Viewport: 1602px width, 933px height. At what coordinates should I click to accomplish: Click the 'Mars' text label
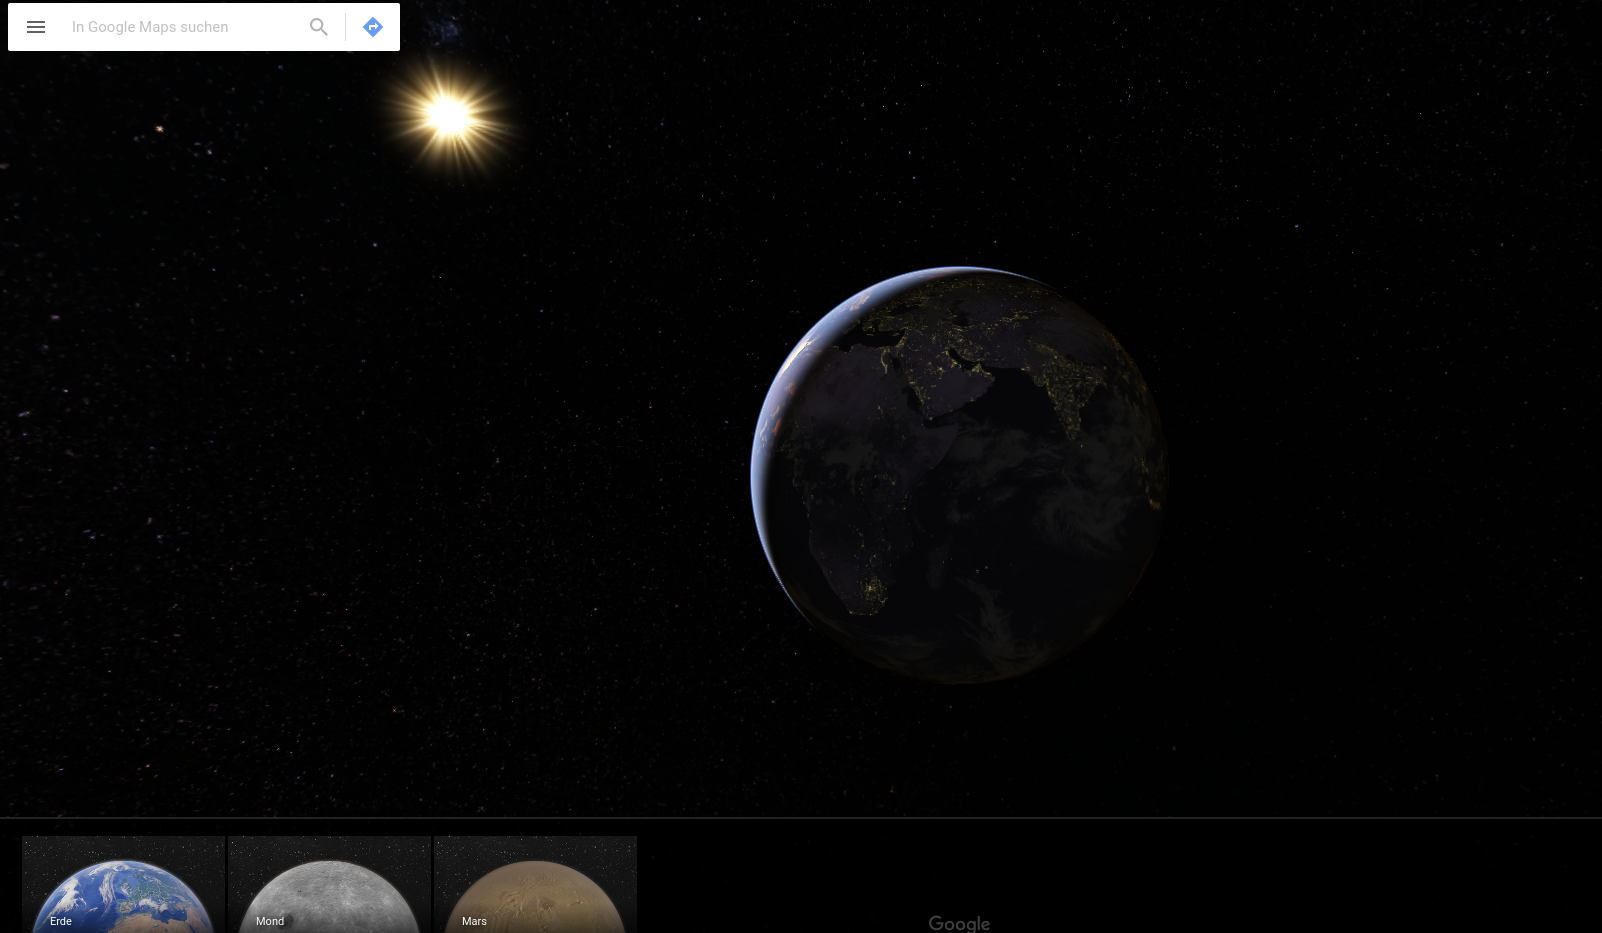click(474, 921)
